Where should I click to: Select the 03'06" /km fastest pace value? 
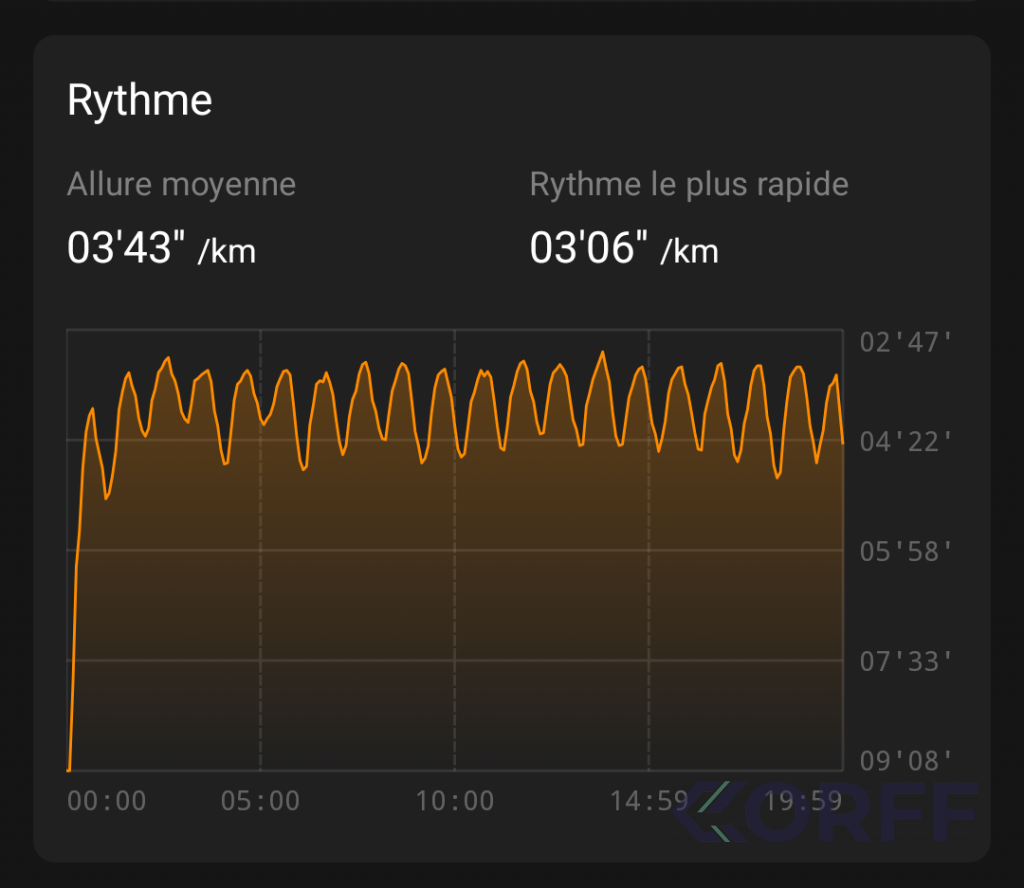point(624,248)
